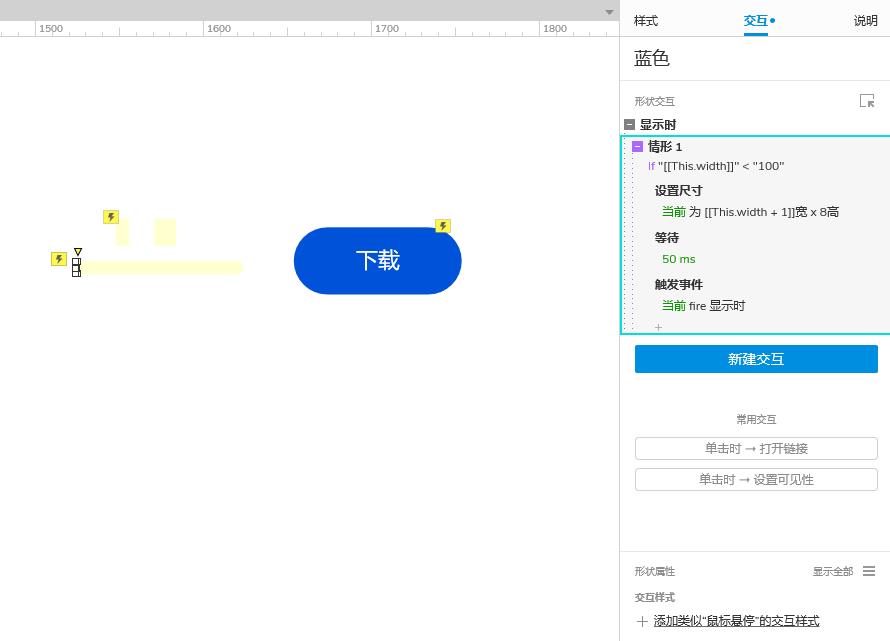This screenshot has height=641, width=890.
Task: Select the 等待 action
Action: (666, 237)
